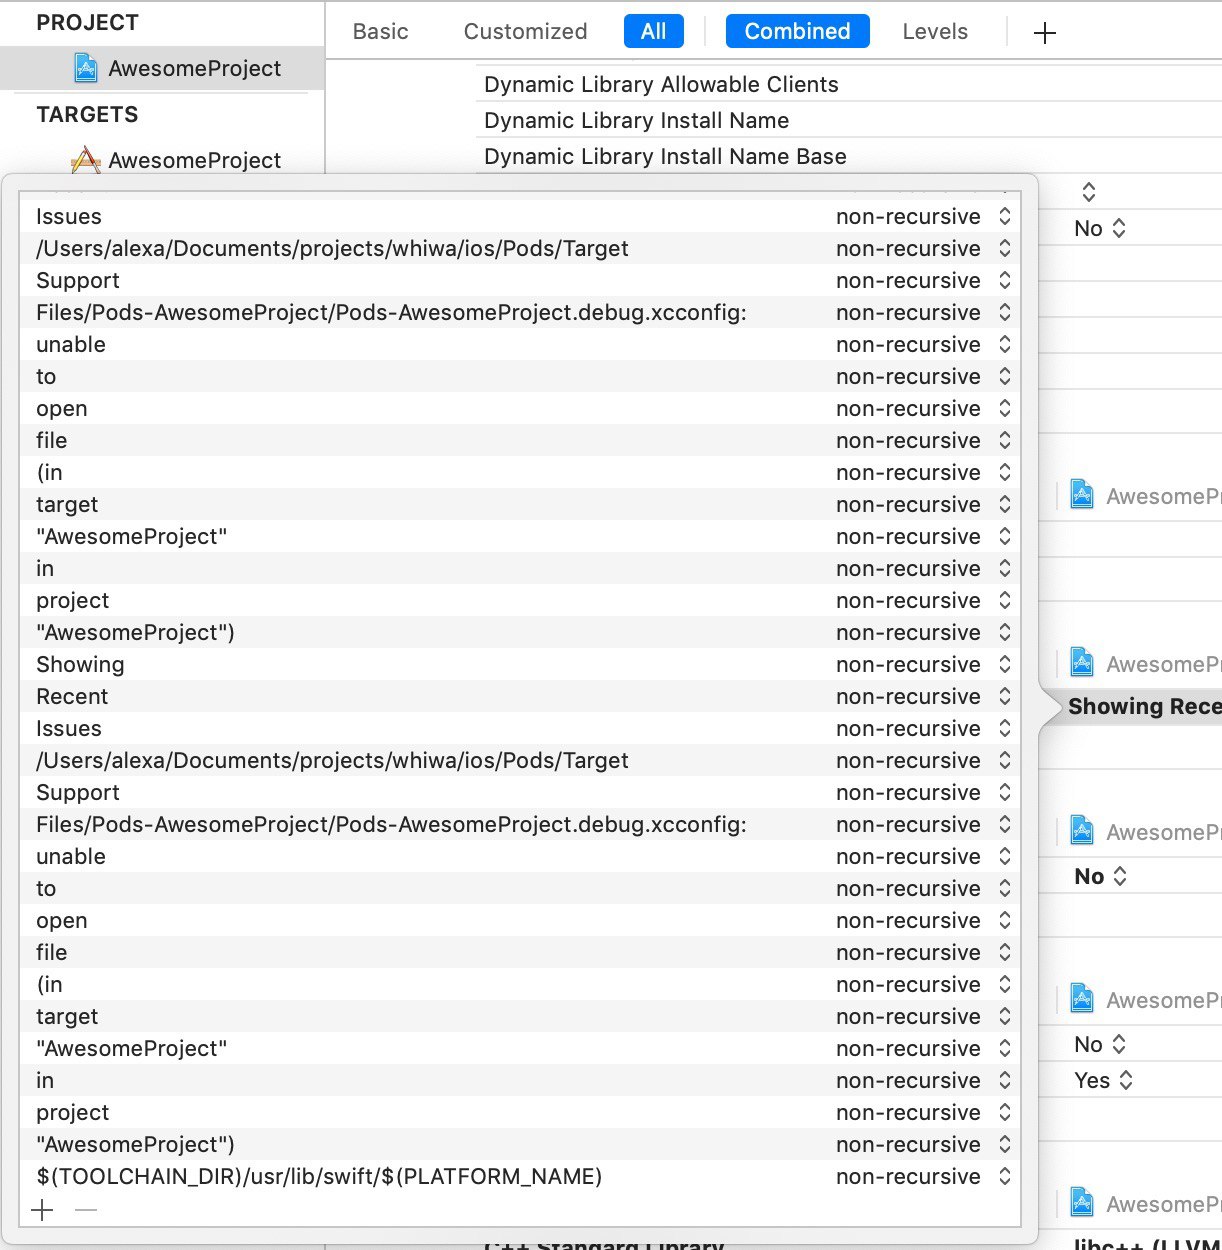1222x1250 pixels.
Task: Open the bold No value dropdown
Action: [x=1100, y=876]
